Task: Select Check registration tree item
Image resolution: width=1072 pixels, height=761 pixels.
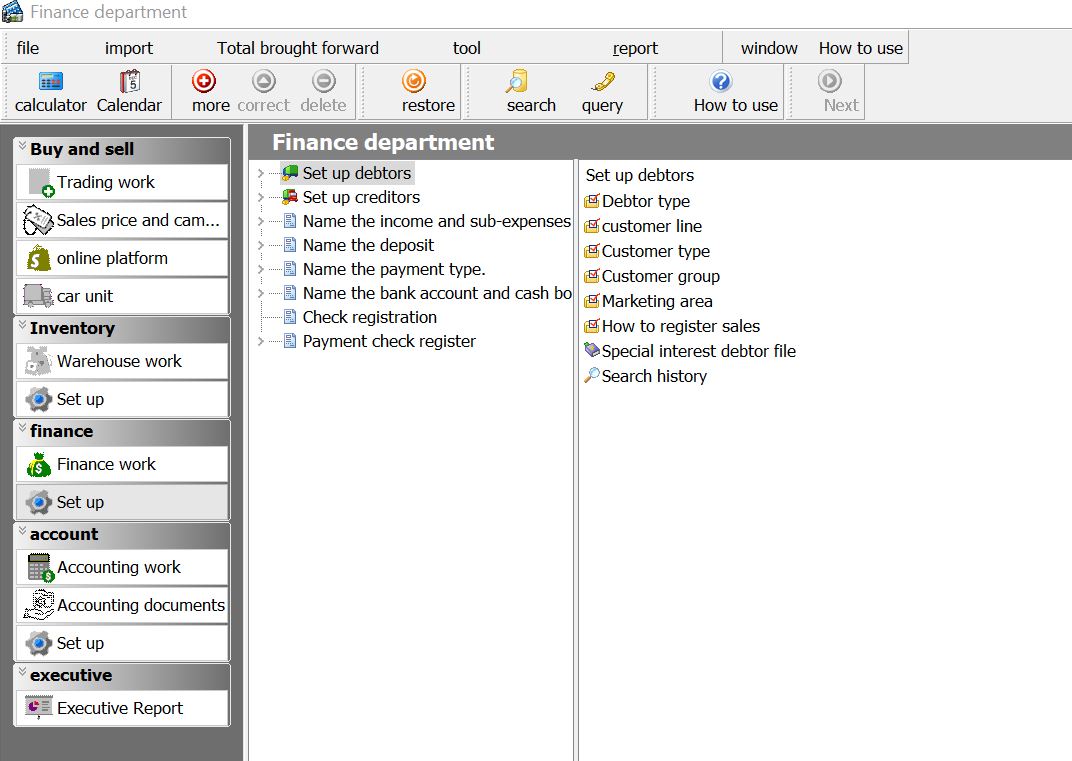Action: (369, 317)
